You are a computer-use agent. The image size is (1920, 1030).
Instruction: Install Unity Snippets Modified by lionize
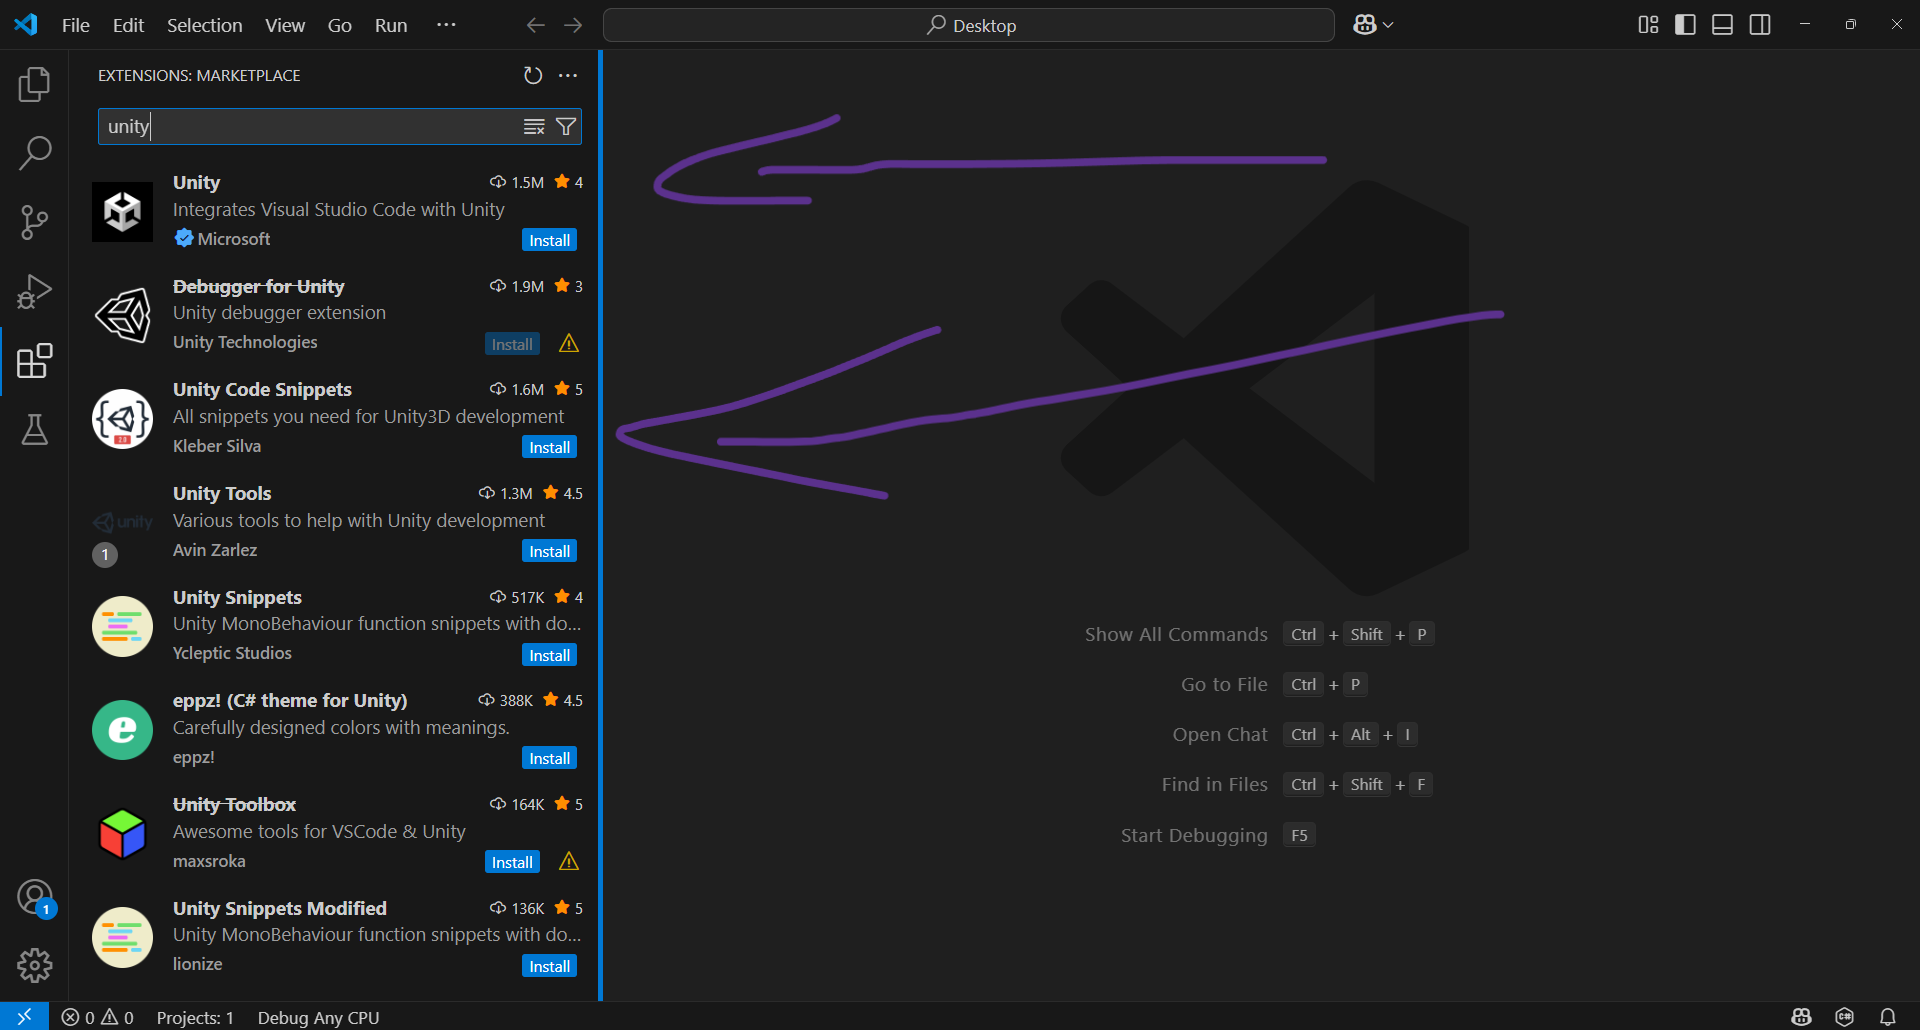(x=549, y=966)
